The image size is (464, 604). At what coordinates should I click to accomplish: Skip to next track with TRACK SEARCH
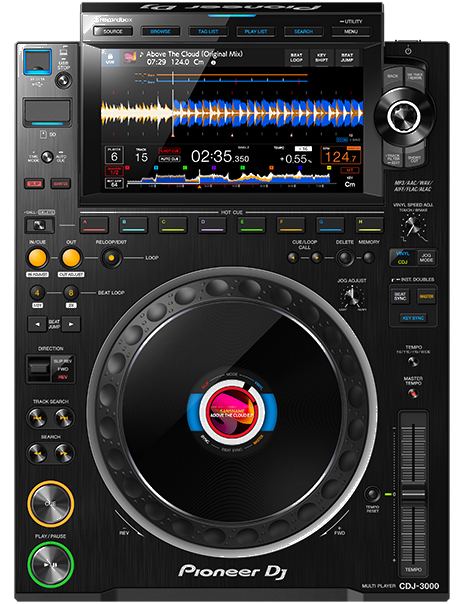pyautogui.click(x=64, y=418)
